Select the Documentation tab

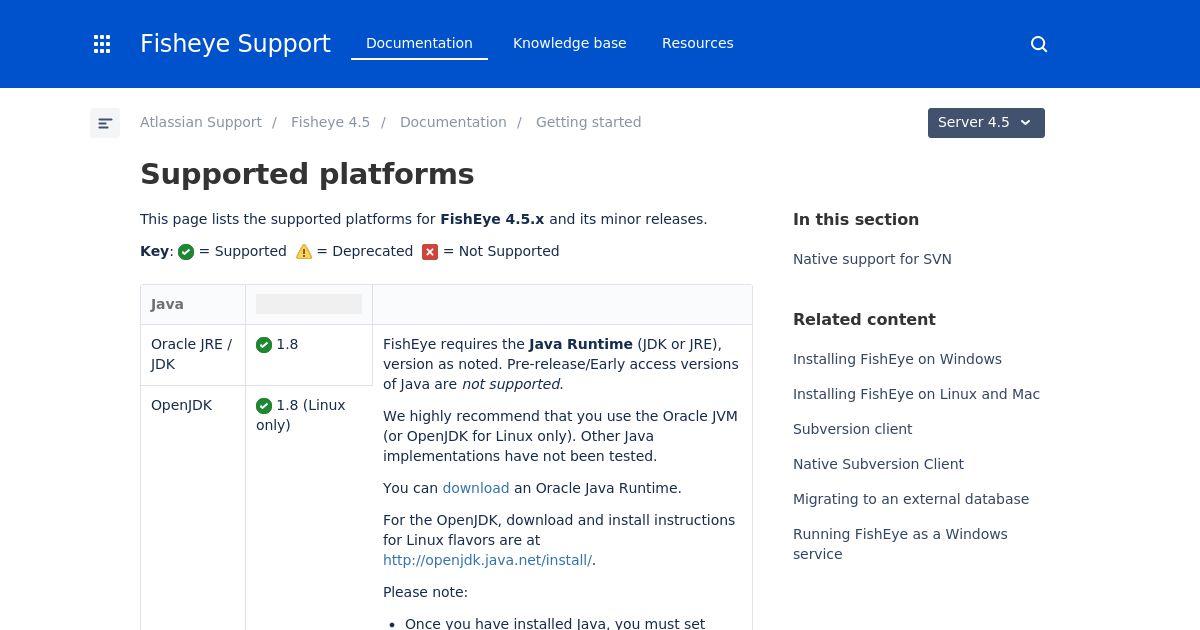pos(419,43)
